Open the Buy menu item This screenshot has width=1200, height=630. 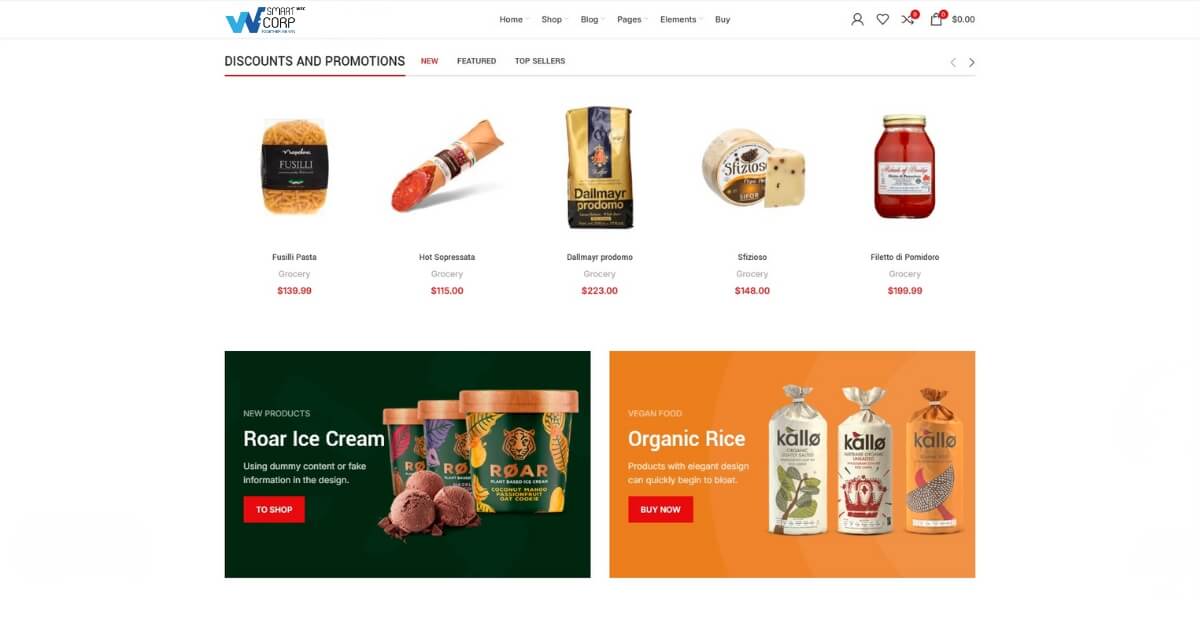tap(722, 19)
